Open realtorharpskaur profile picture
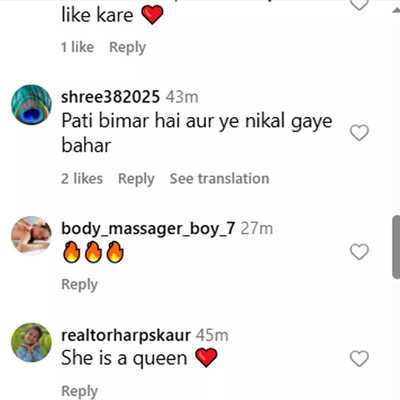 (x=31, y=342)
